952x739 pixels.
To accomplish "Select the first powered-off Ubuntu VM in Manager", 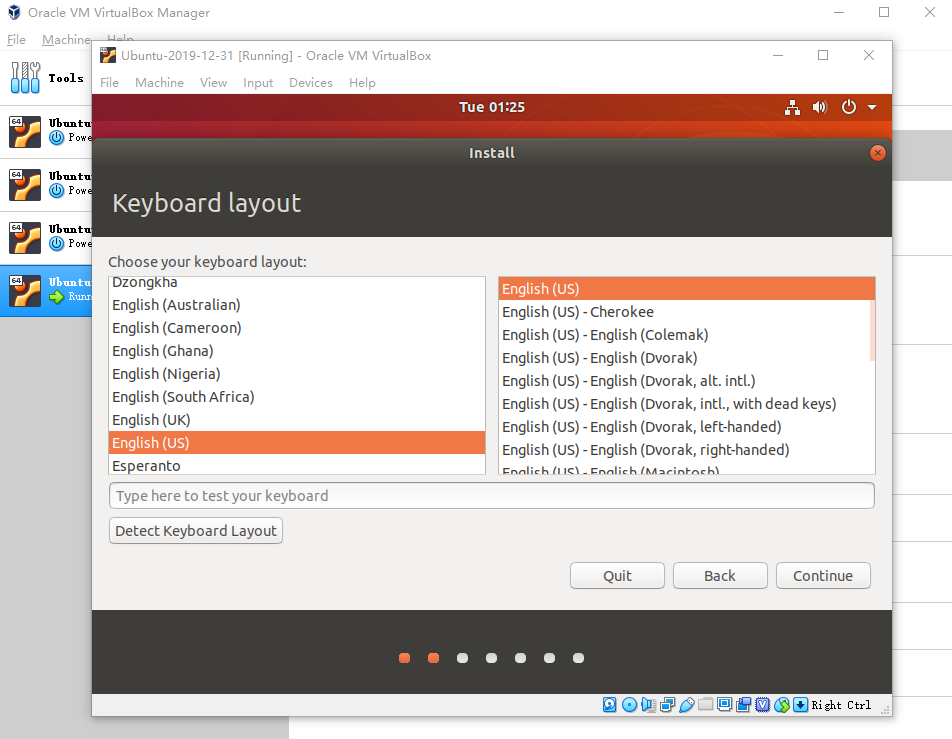I will (x=46, y=132).
